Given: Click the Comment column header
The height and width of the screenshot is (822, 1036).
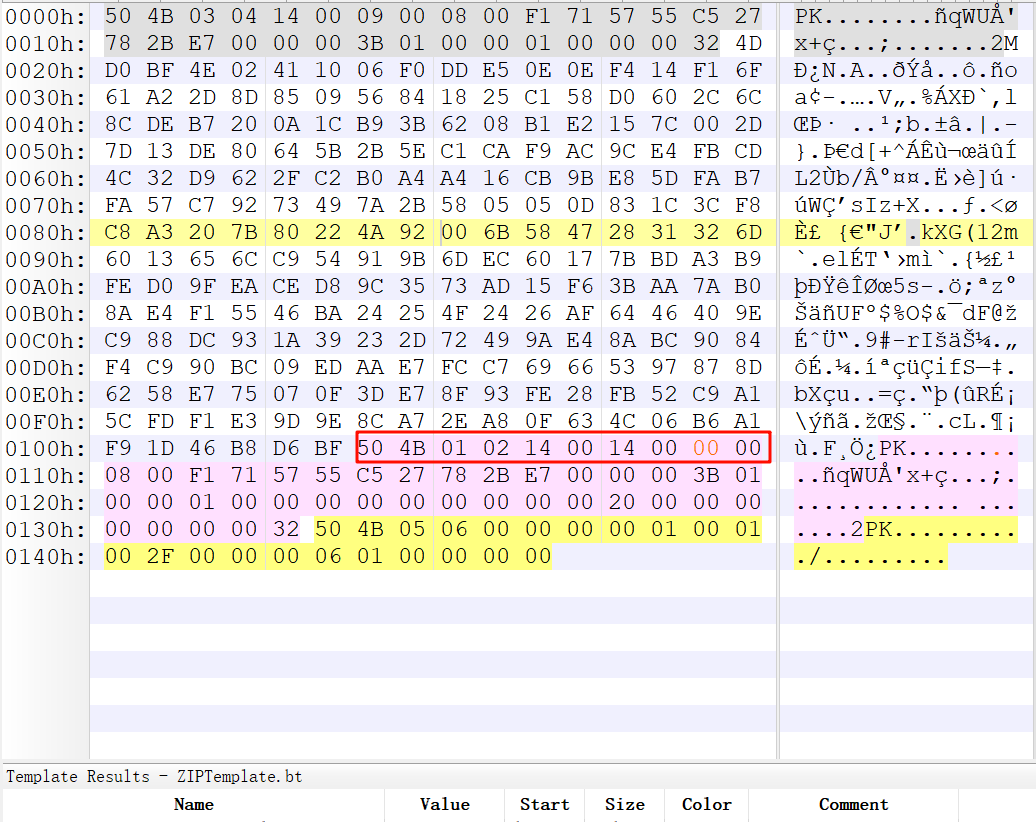Looking at the screenshot, I should 853,804.
